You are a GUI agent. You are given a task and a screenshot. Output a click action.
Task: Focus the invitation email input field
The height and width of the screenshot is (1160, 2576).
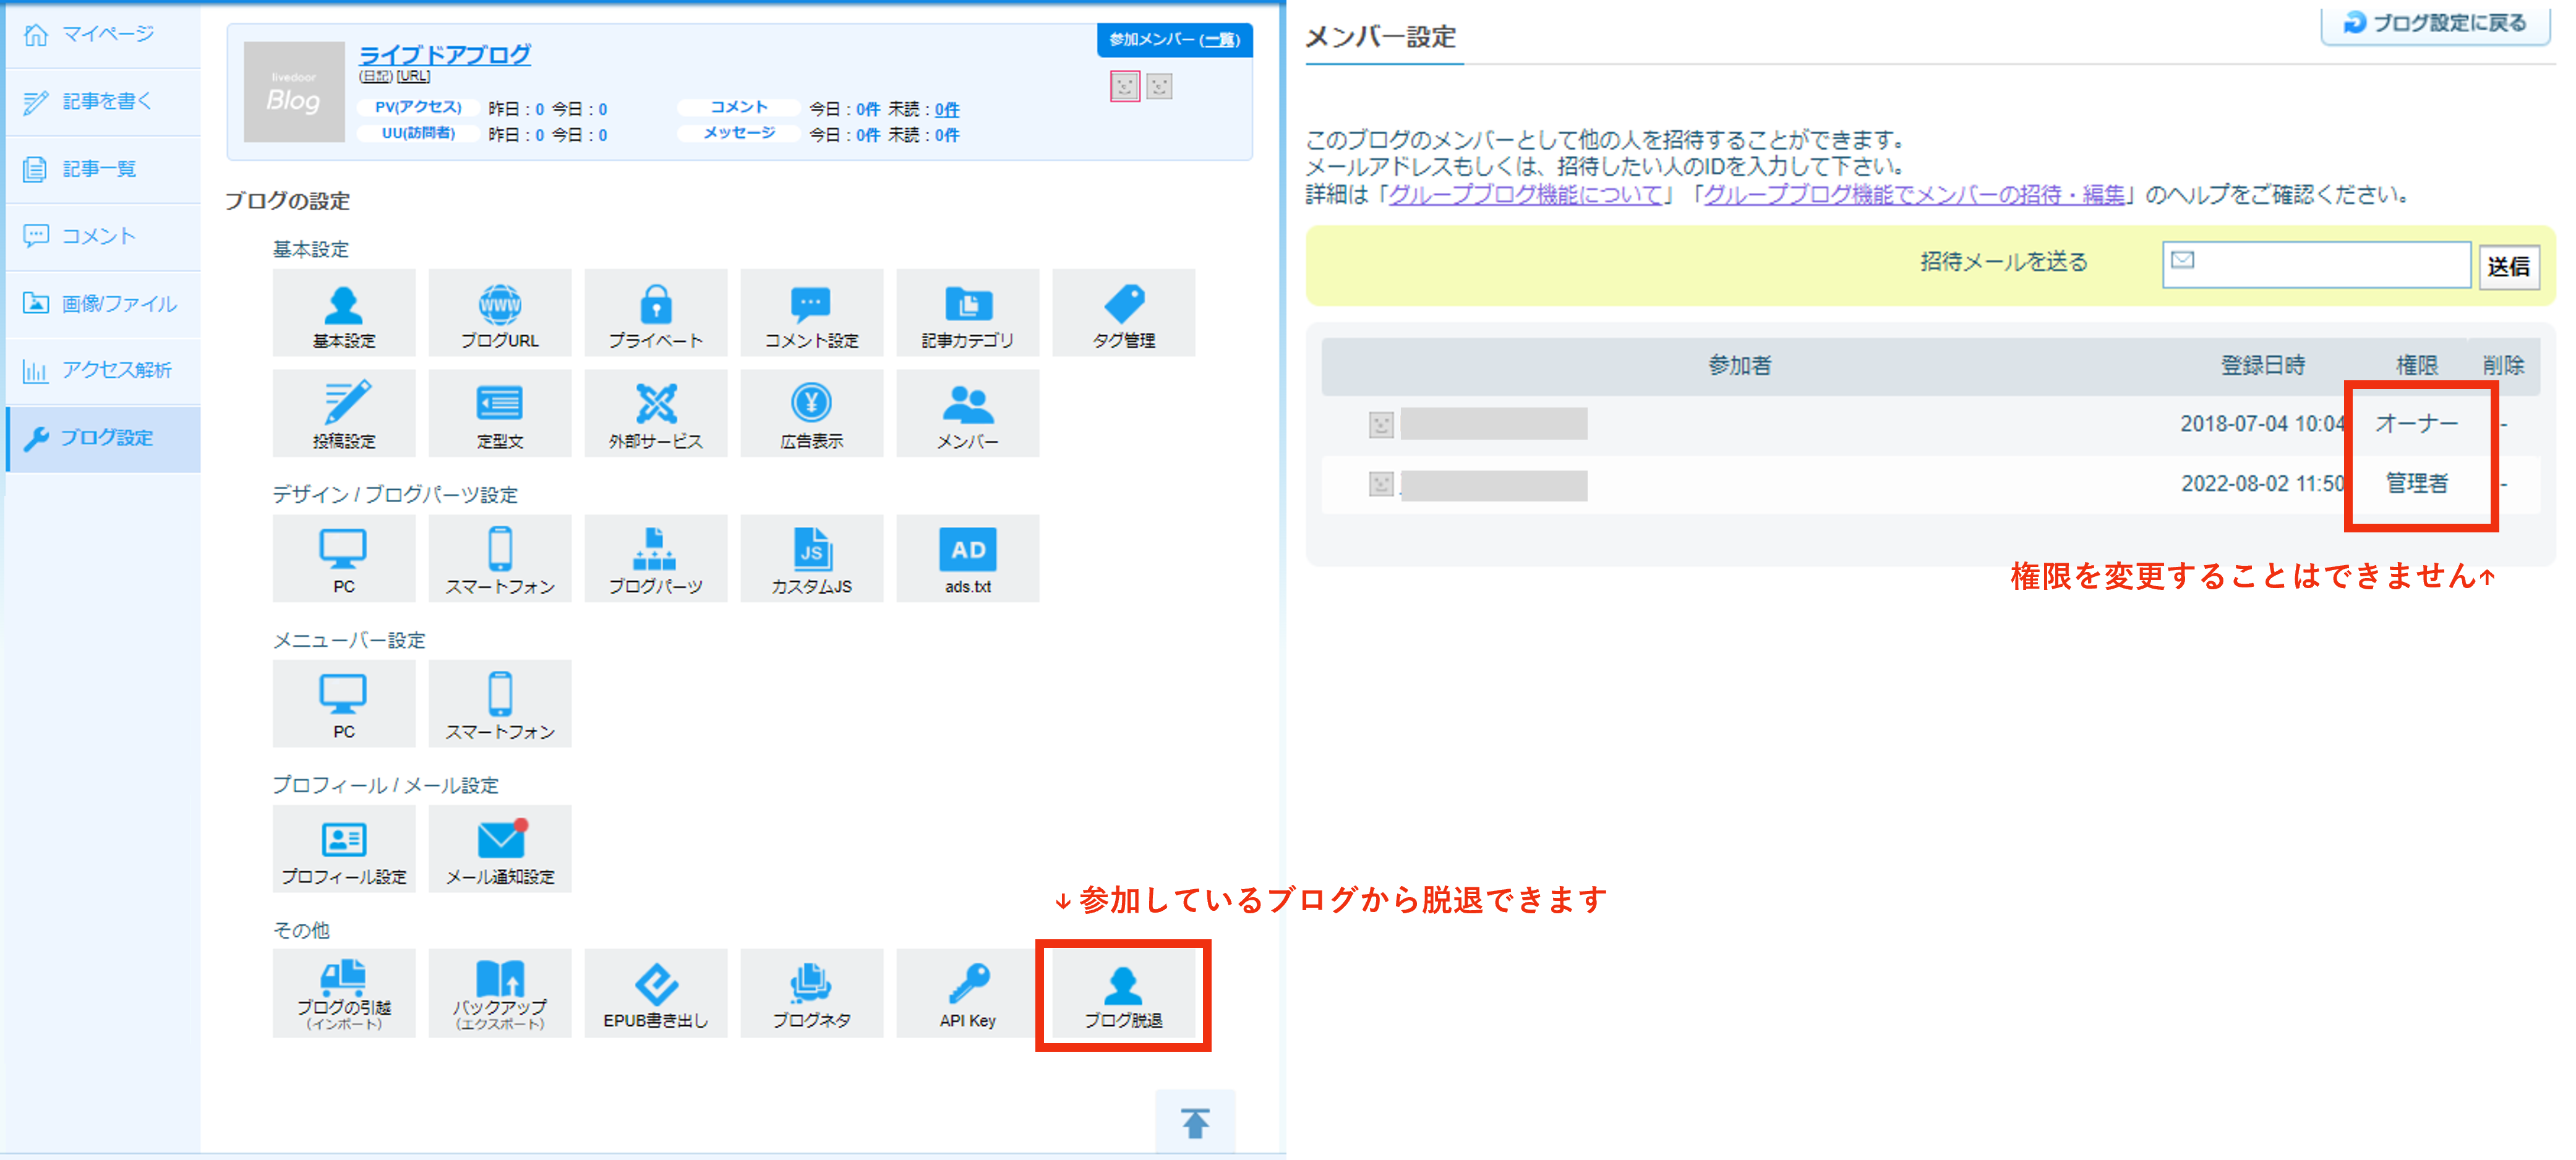[2316, 265]
